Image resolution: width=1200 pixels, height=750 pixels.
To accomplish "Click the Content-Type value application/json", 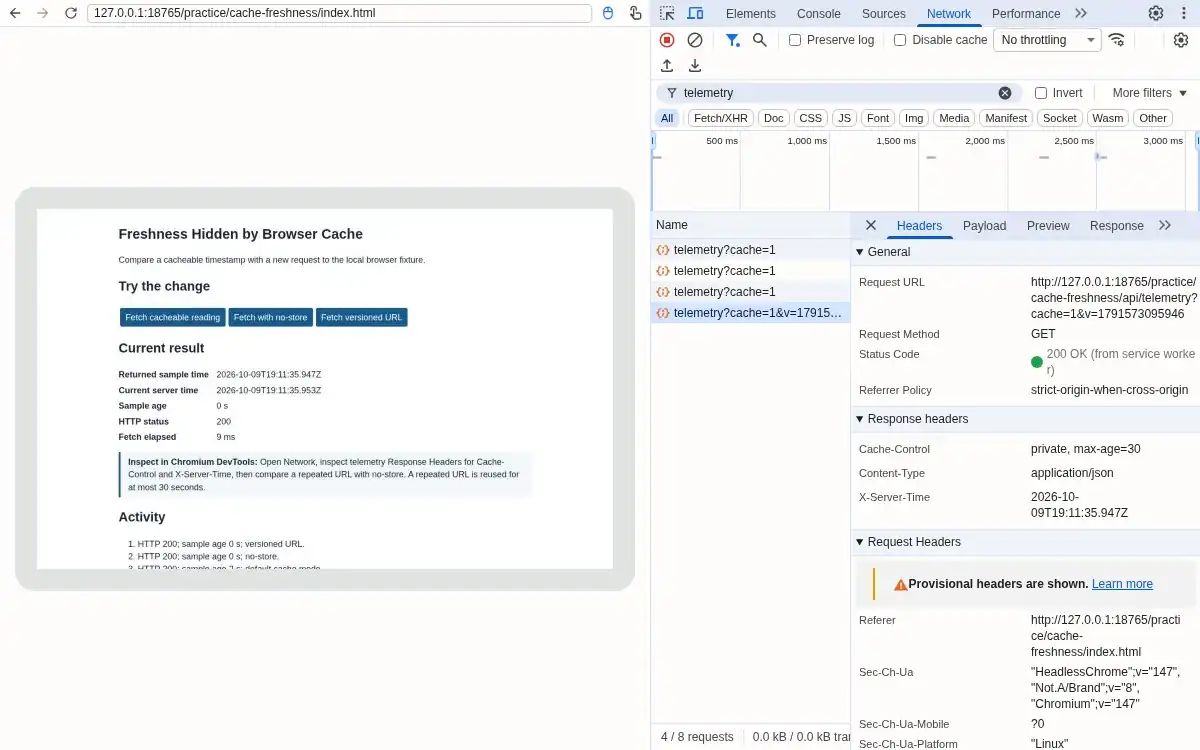I will point(1072,473).
